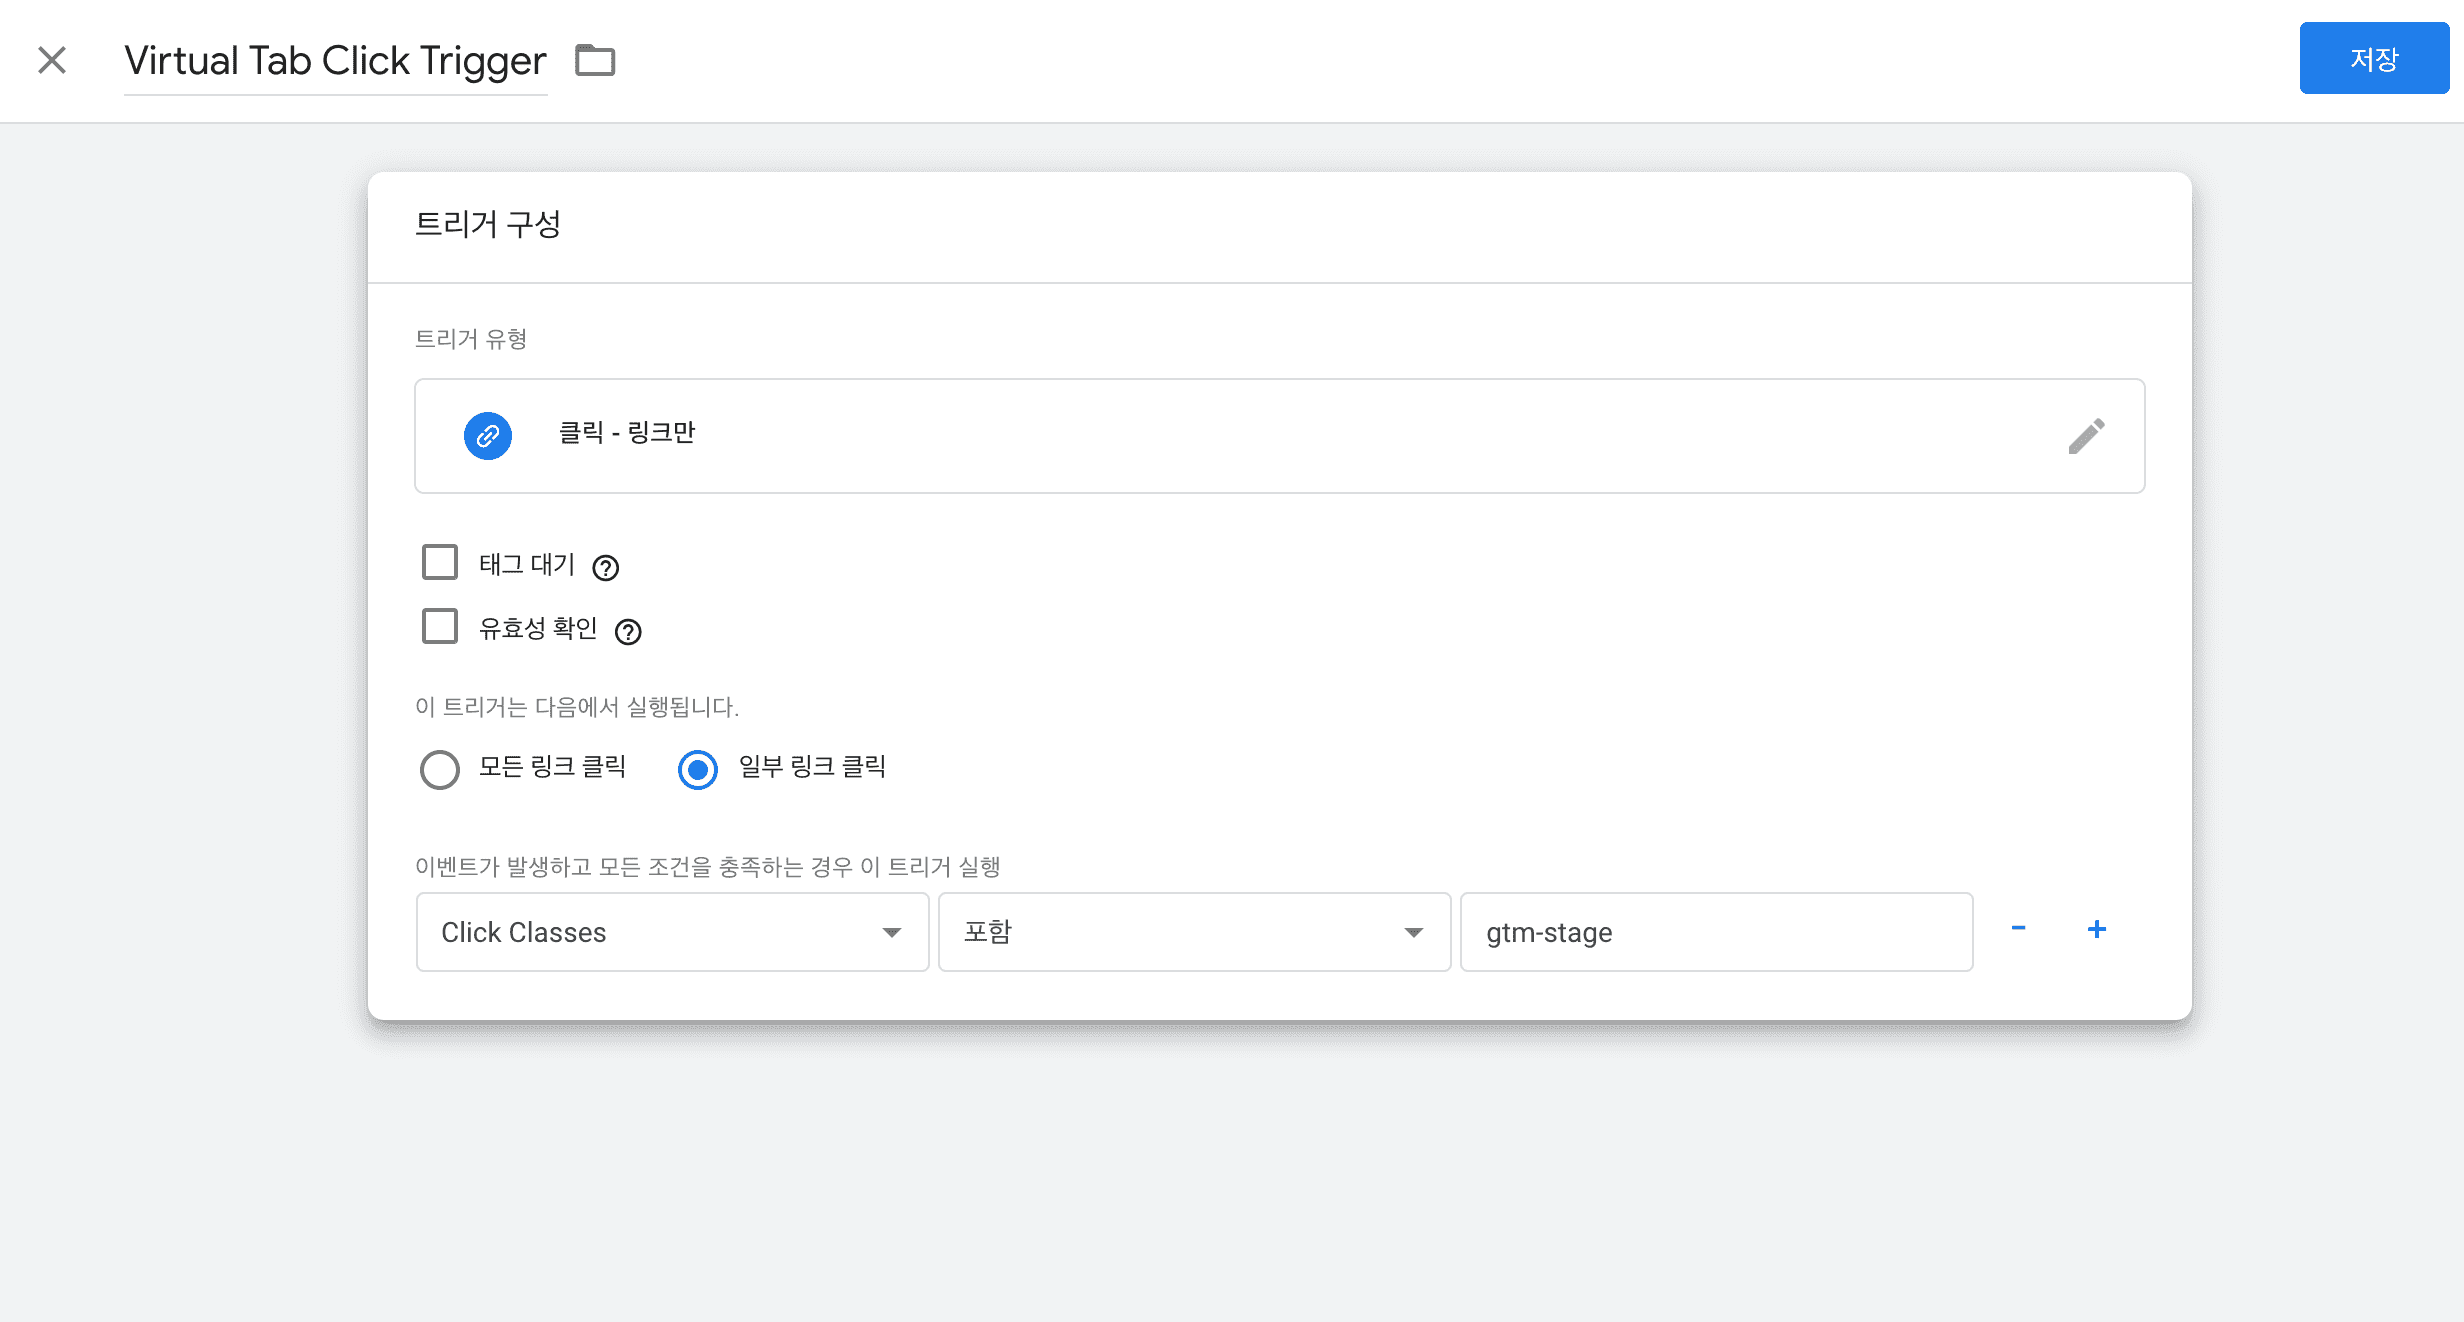Select the 모든 링크 클릭 radio button

440,769
